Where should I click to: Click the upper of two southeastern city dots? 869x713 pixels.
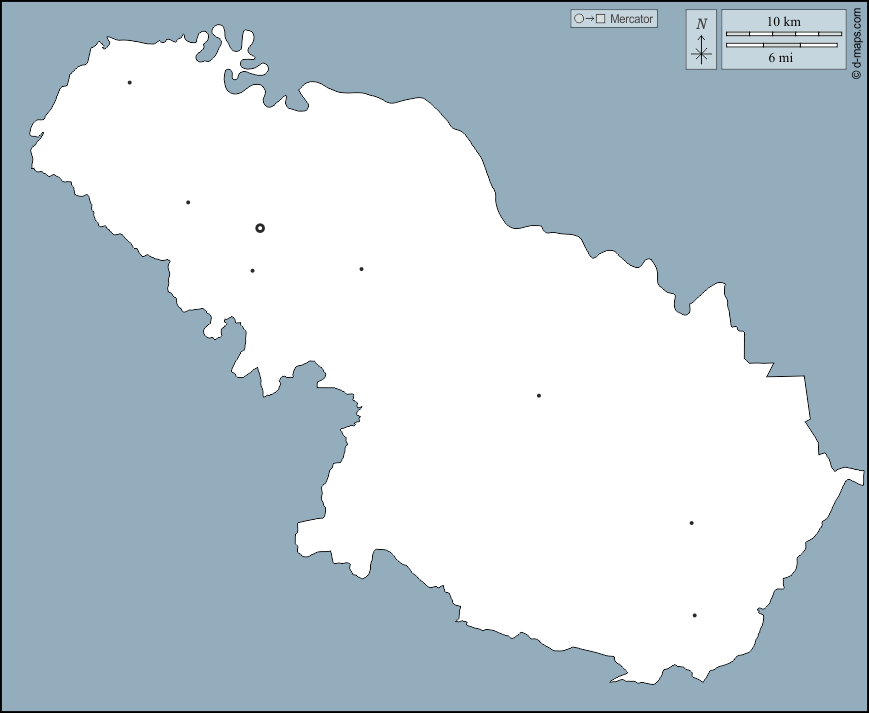tap(691, 522)
